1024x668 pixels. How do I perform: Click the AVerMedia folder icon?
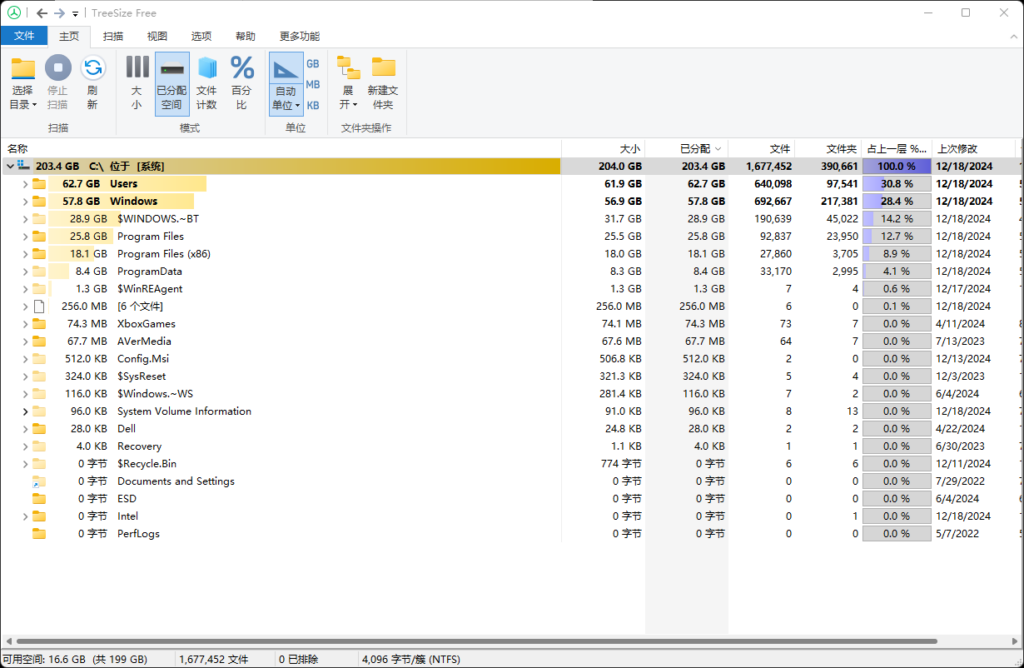click(x=39, y=342)
